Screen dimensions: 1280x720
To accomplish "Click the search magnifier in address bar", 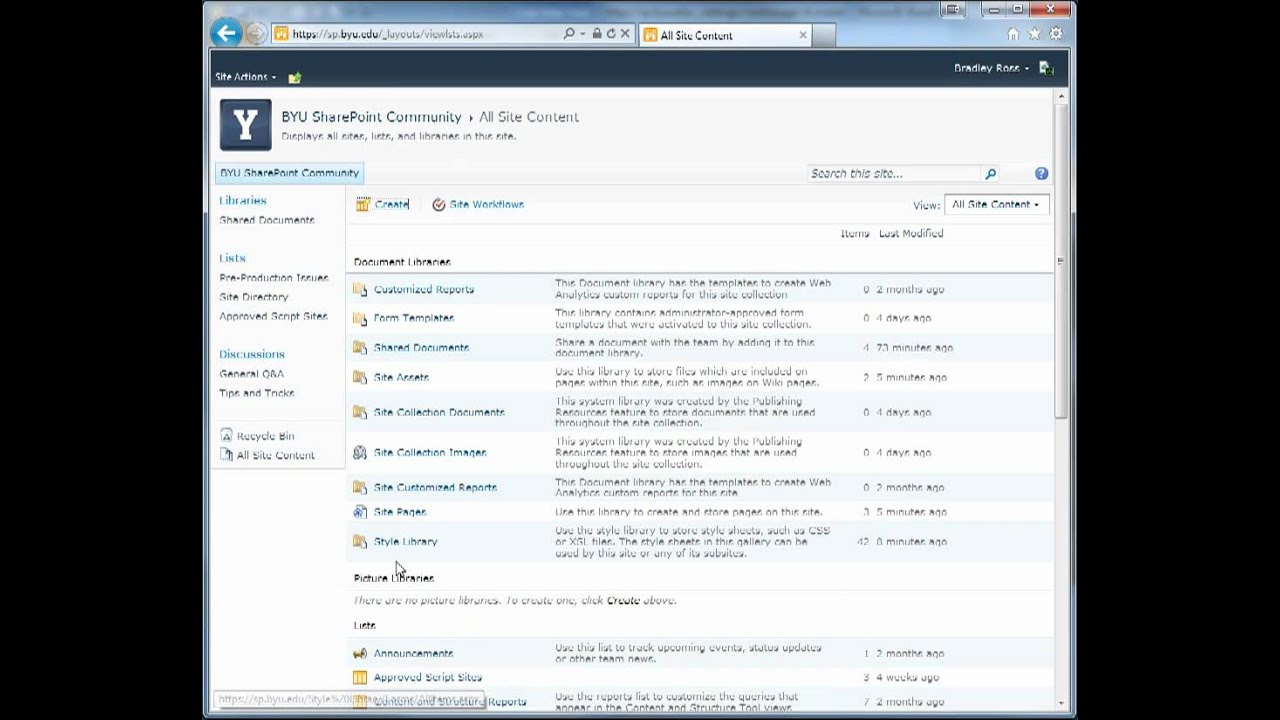I will [569, 34].
